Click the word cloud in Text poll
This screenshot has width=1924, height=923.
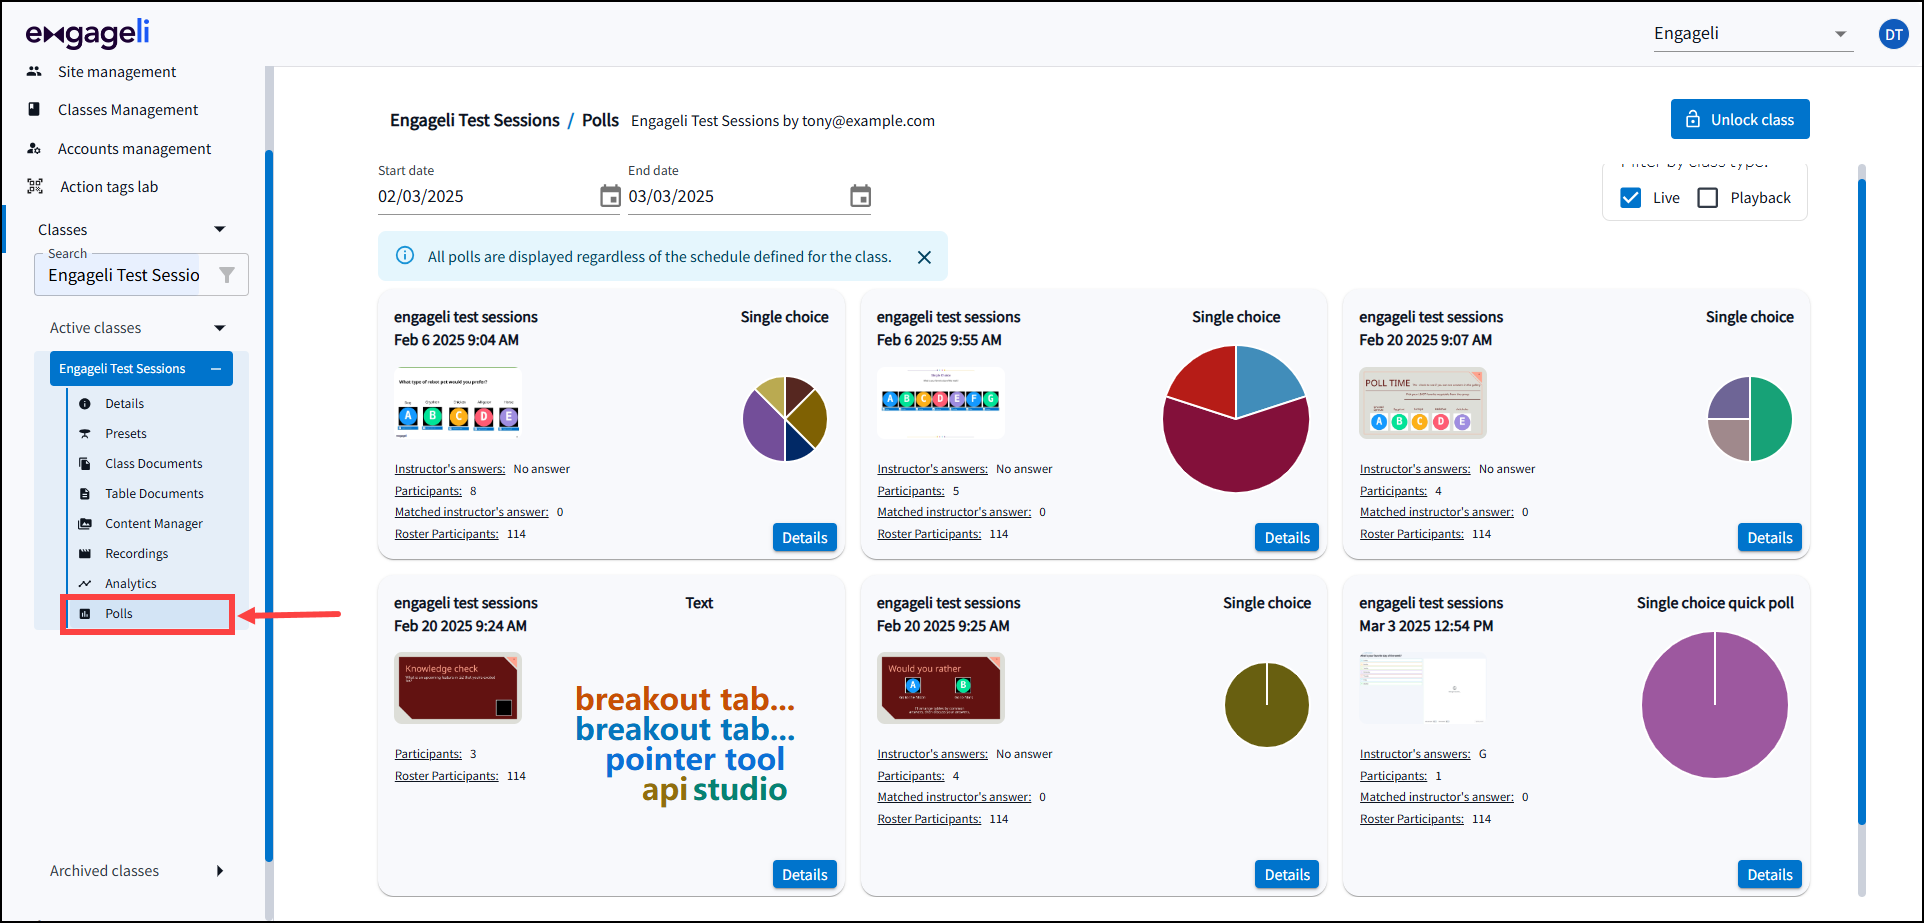click(x=686, y=744)
